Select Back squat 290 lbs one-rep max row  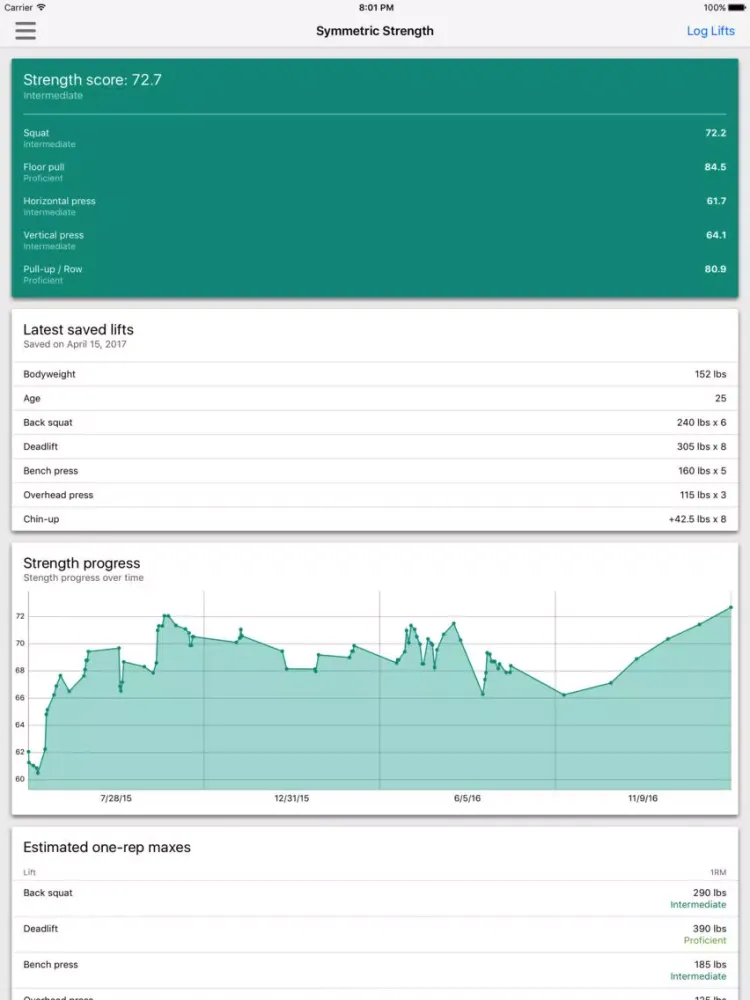coord(375,899)
